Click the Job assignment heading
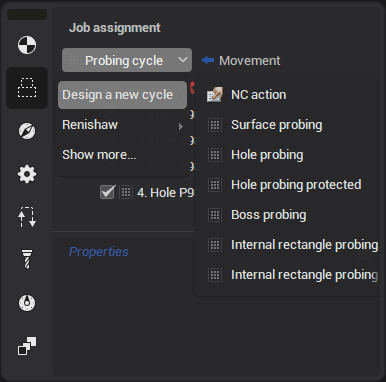This screenshot has width=386, height=382. tap(114, 28)
